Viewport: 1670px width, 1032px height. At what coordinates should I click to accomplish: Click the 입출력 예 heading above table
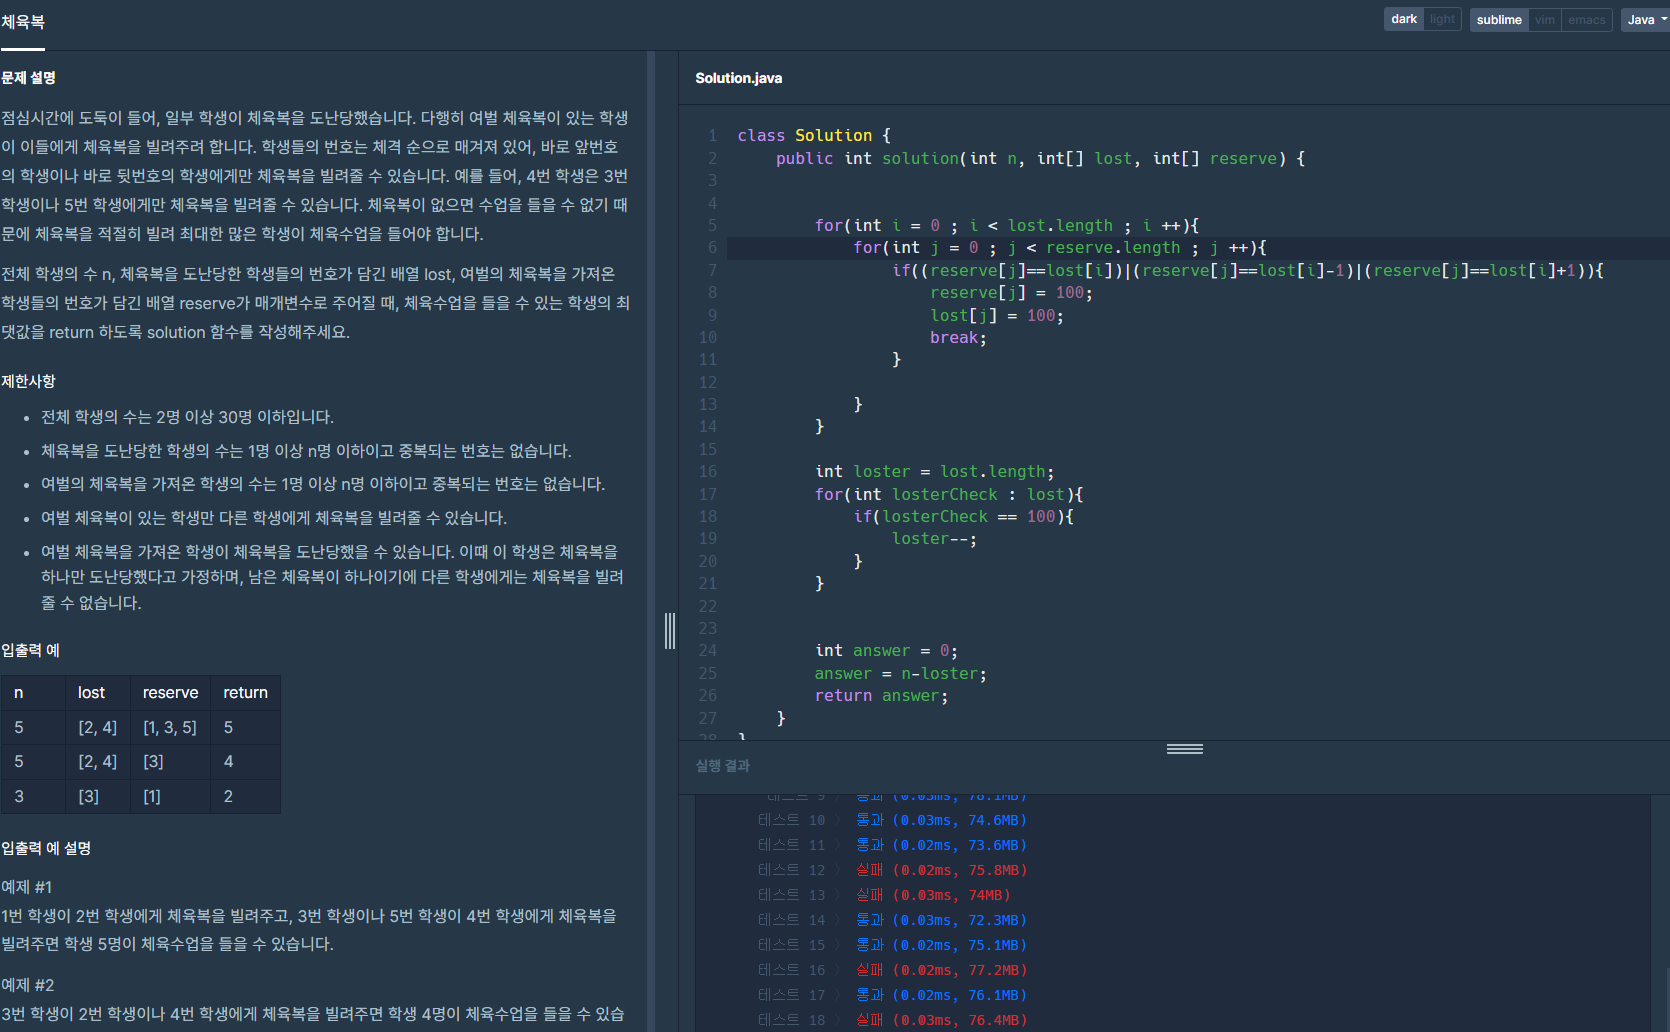30,651
